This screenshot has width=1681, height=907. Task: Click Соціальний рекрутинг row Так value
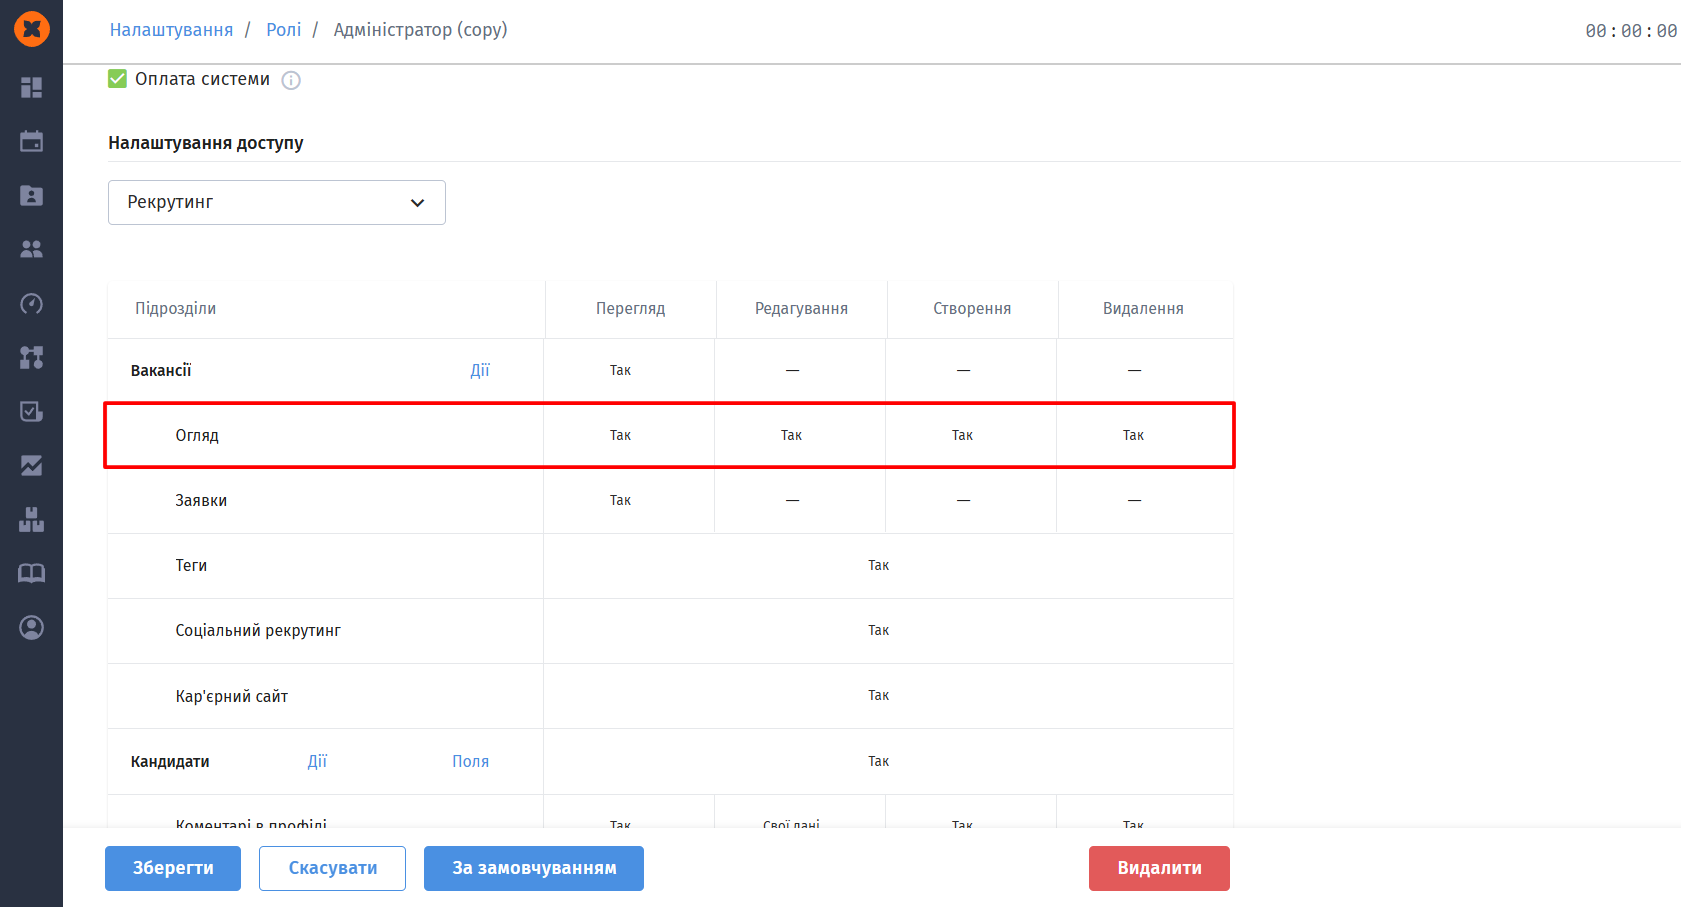(x=878, y=630)
